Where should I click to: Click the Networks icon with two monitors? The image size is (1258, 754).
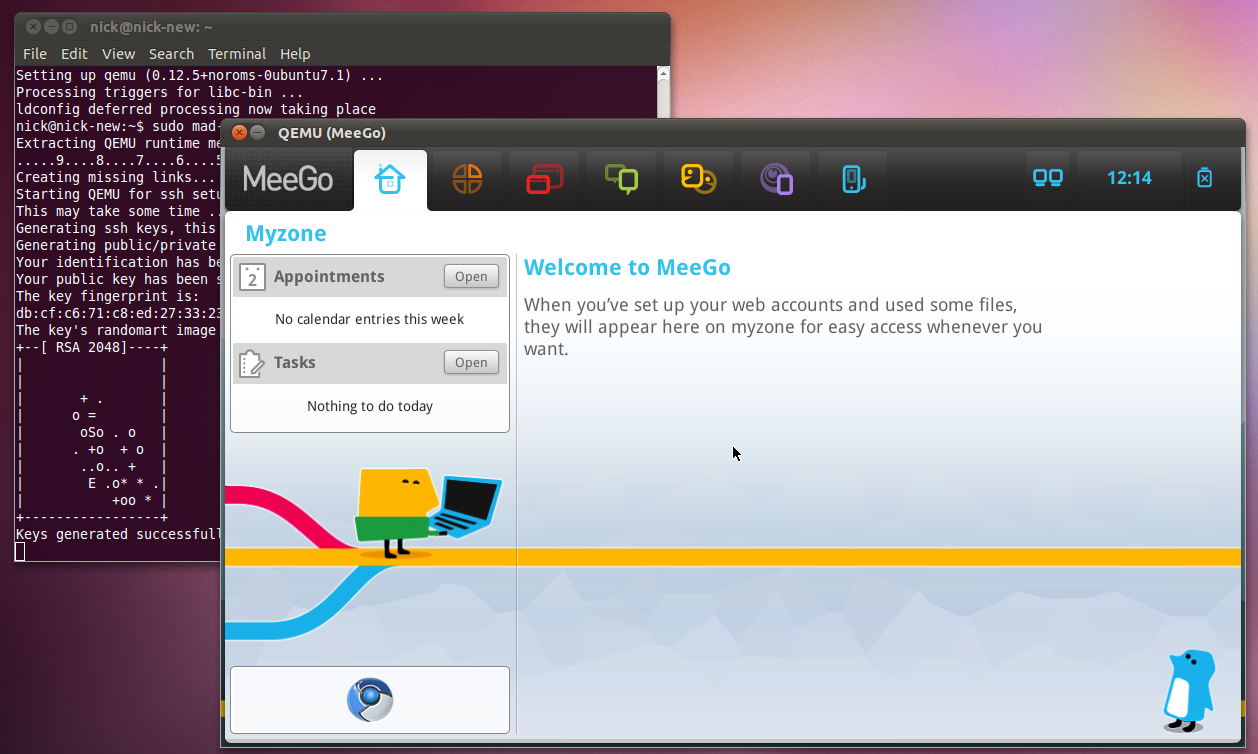(x=1047, y=178)
